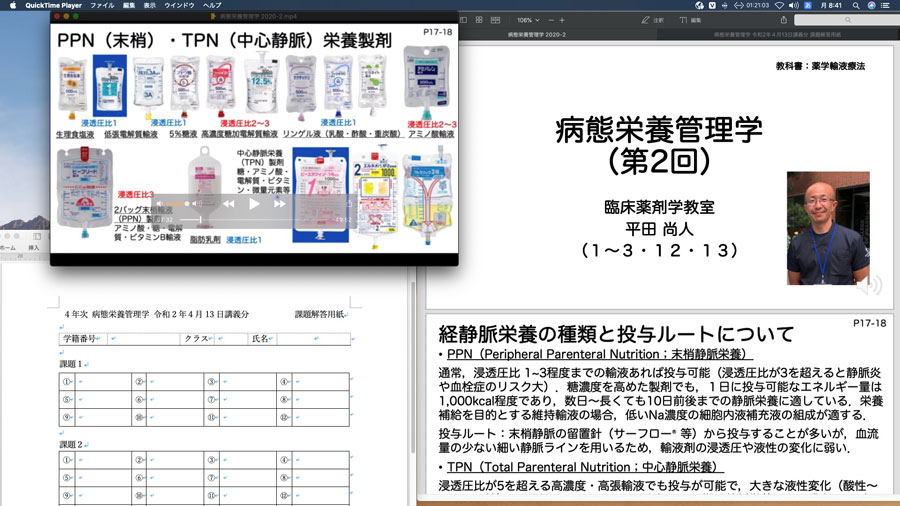This screenshot has width=900, height=506.
Task: Click the 教科書:薬学輸液療法 note
Action: [820, 66]
